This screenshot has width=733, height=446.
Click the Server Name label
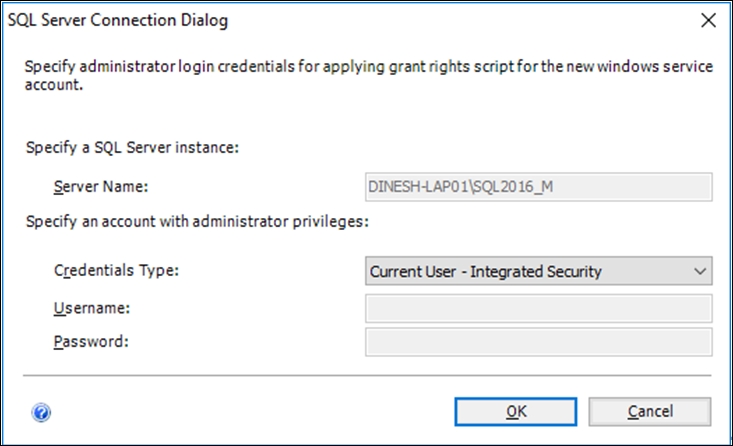(101, 187)
